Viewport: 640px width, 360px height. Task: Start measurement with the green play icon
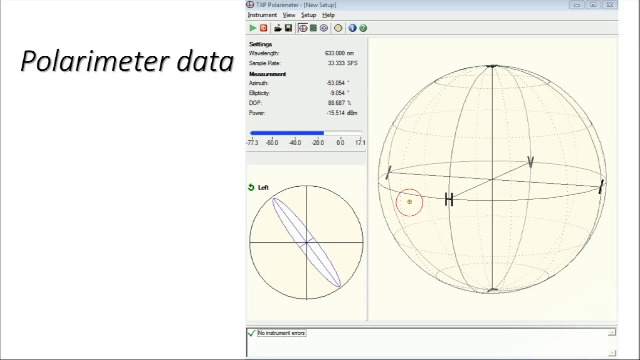(x=253, y=28)
